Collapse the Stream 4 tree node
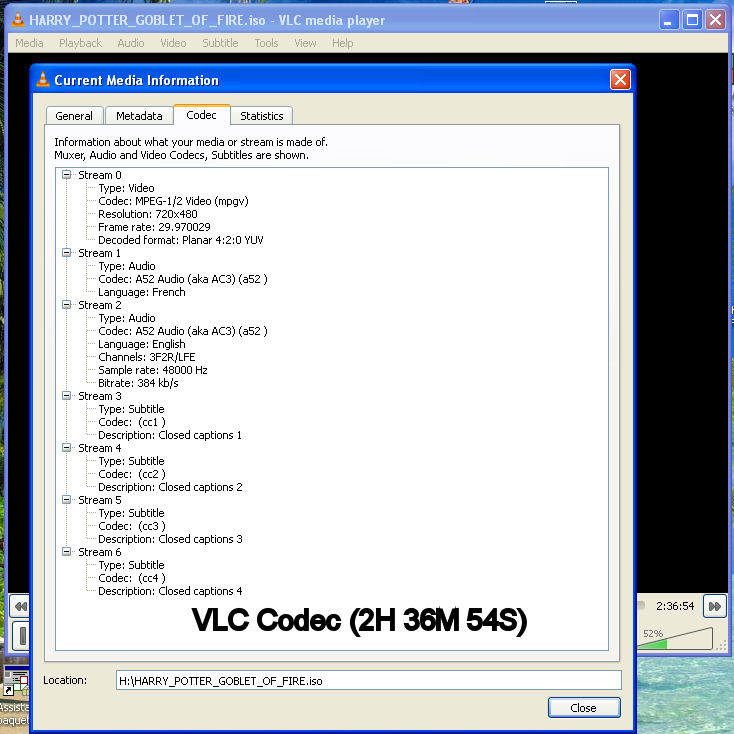The width and height of the screenshot is (734, 734). click(66, 448)
